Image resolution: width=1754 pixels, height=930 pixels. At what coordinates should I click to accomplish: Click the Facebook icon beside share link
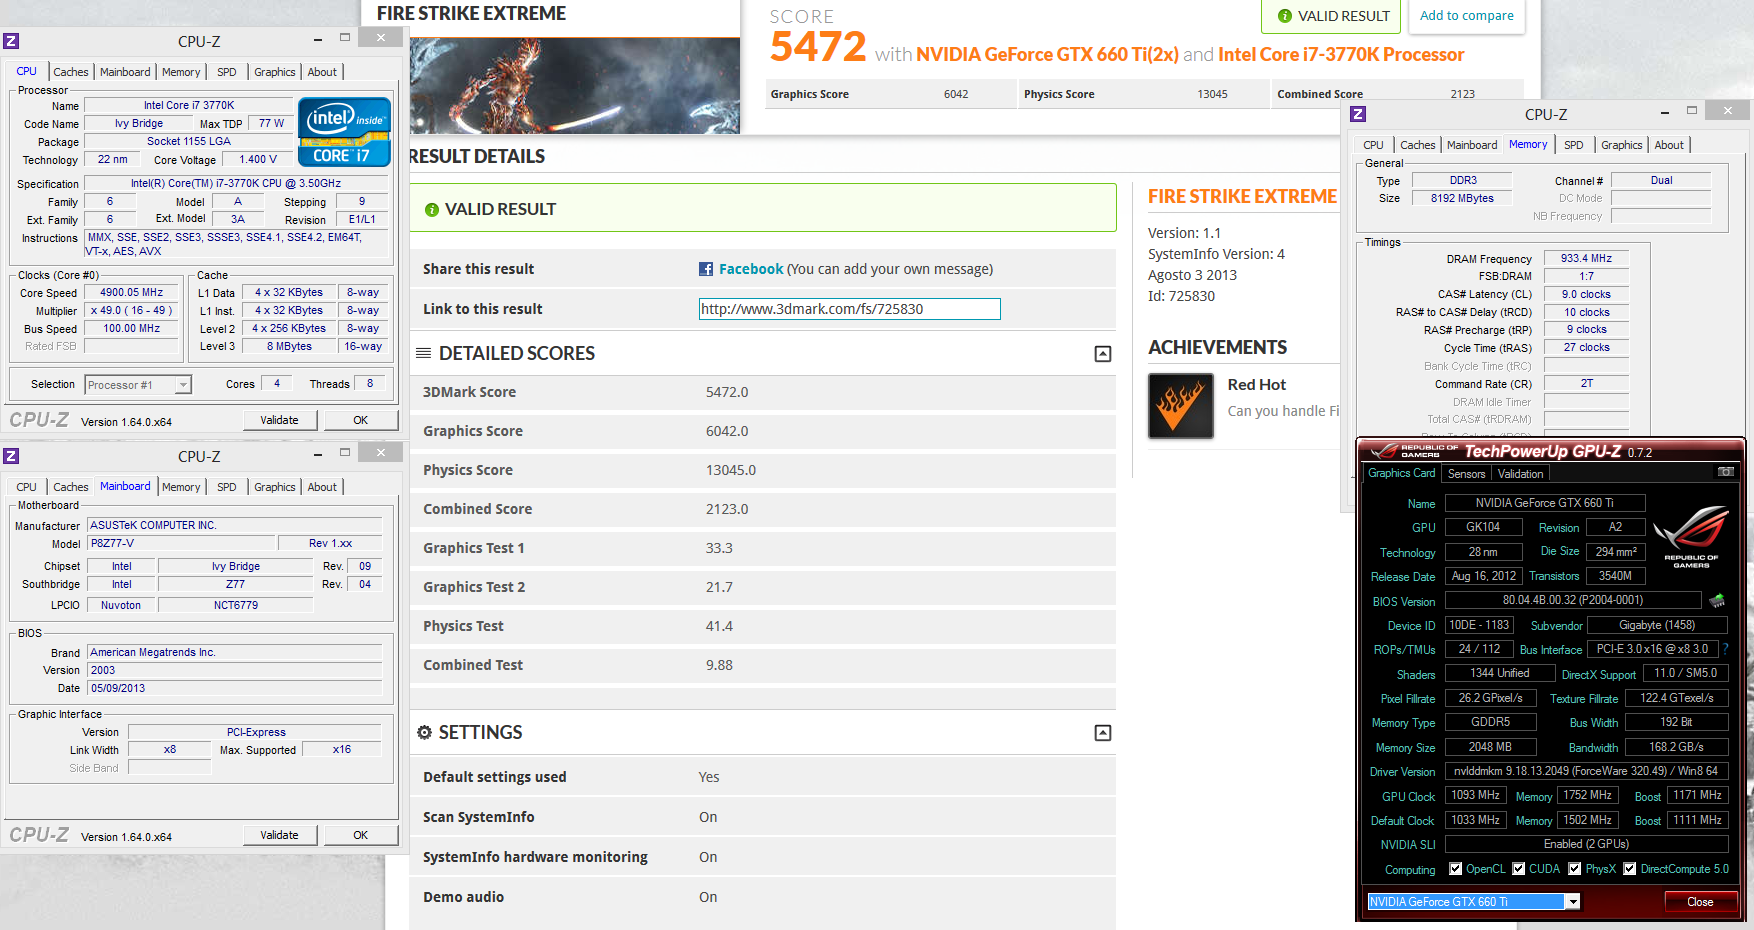(706, 269)
